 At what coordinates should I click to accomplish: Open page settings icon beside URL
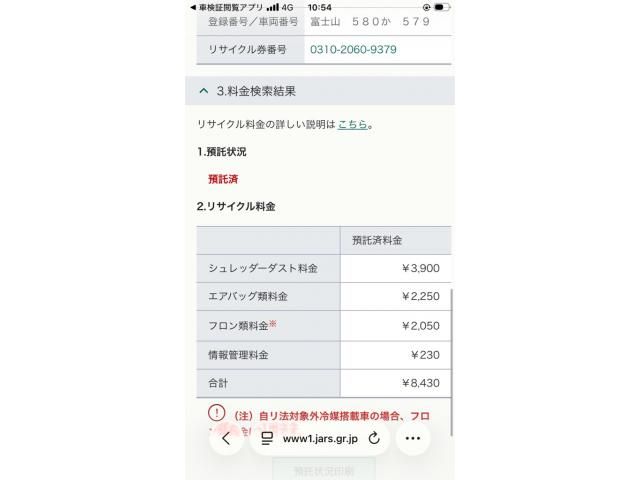click(267, 438)
